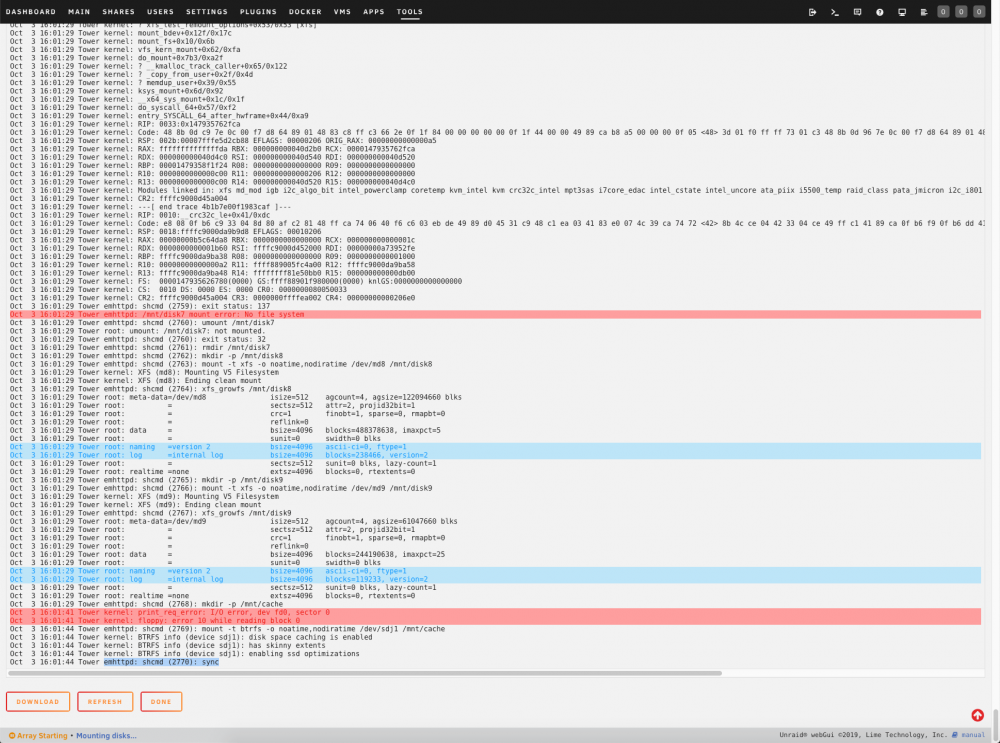Click the "BTRFS info (device sdj1): enabling ssd optimizations" line
The height and width of the screenshot is (743, 1000).
[184, 654]
